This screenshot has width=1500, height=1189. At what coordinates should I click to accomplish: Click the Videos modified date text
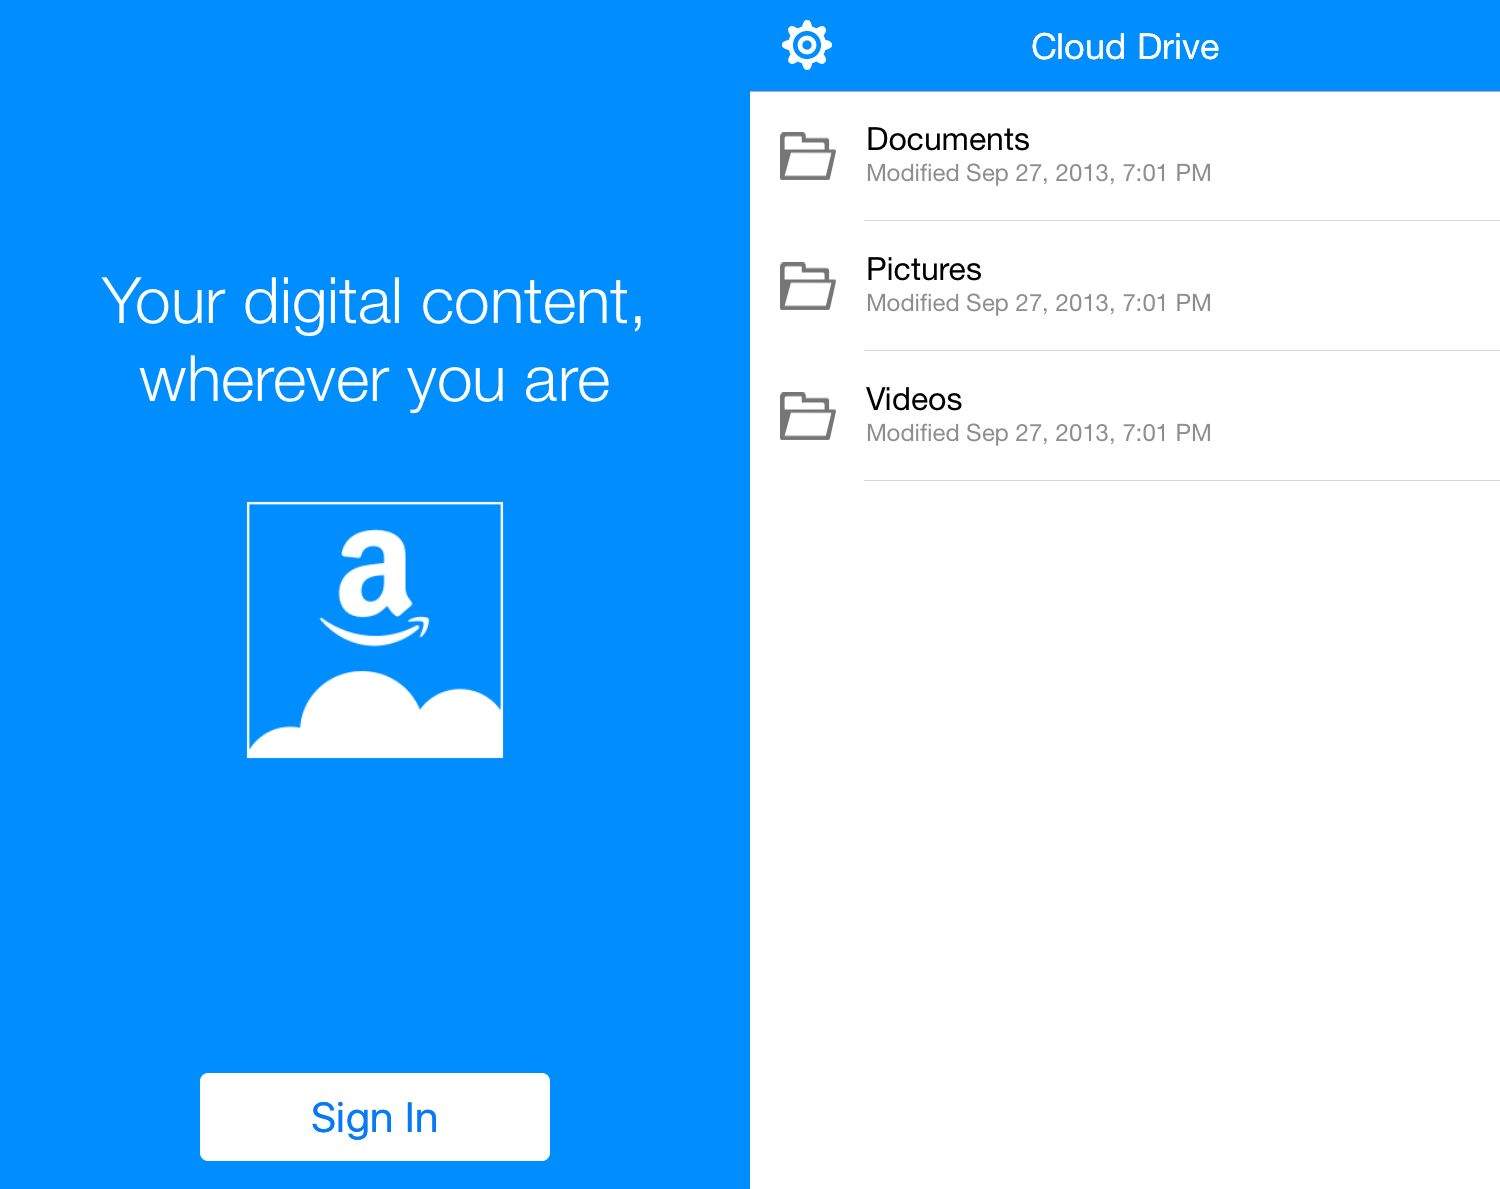(x=1038, y=433)
